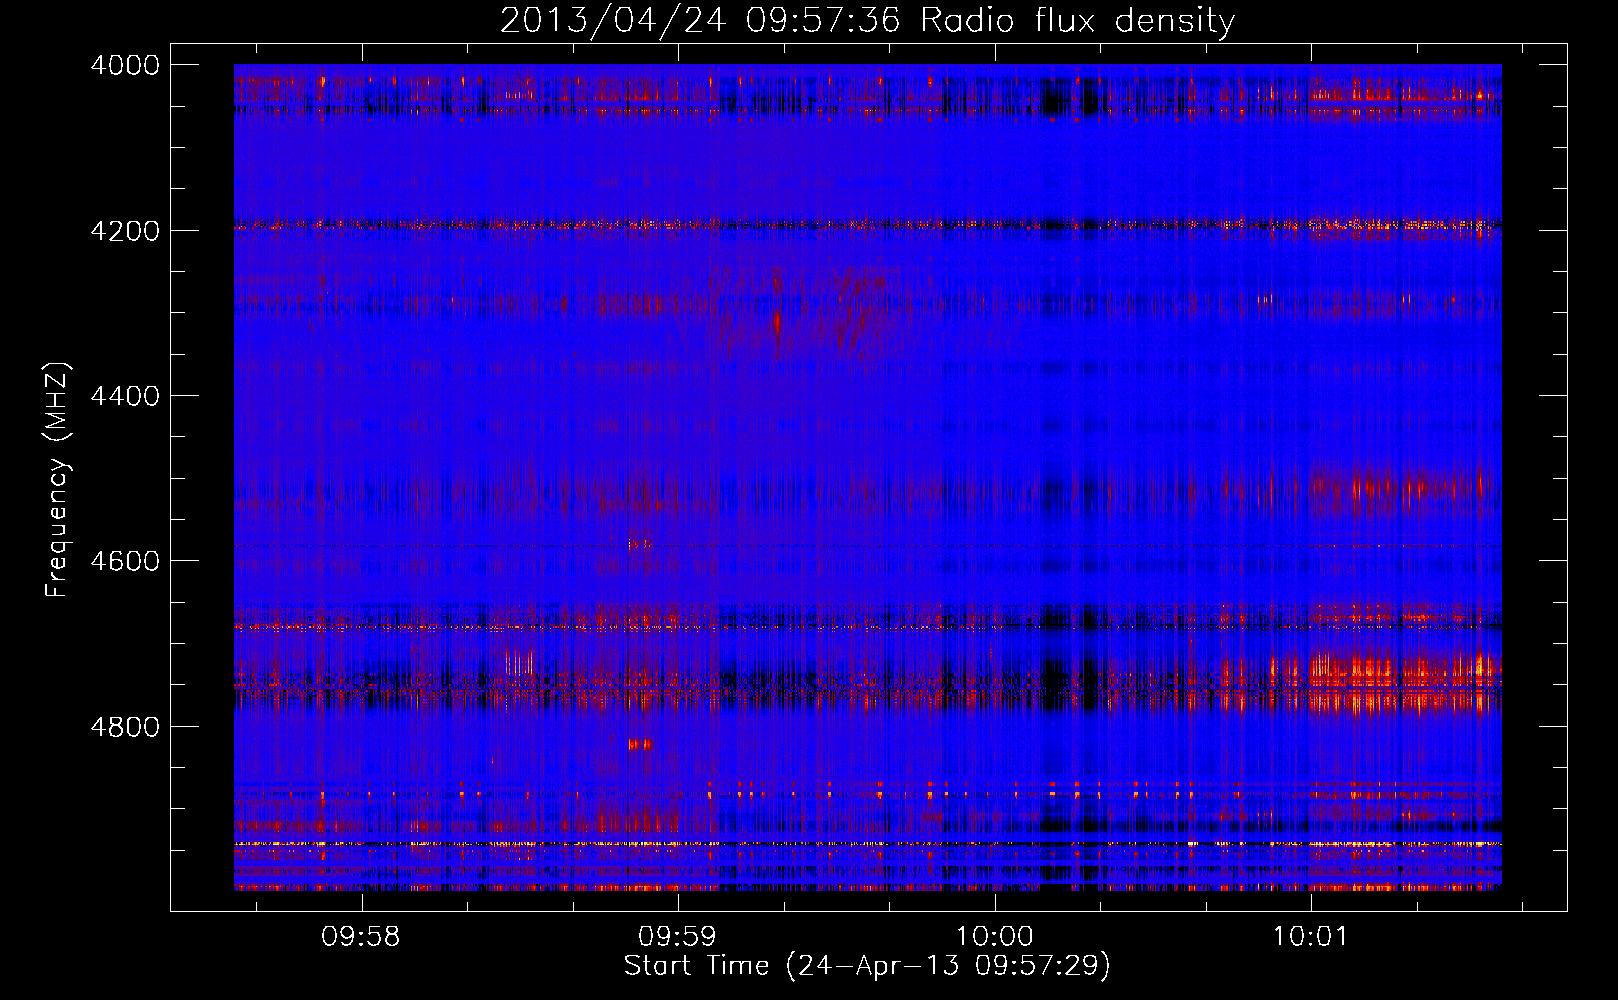Click the 4000 frequency axis label

tap(125, 65)
